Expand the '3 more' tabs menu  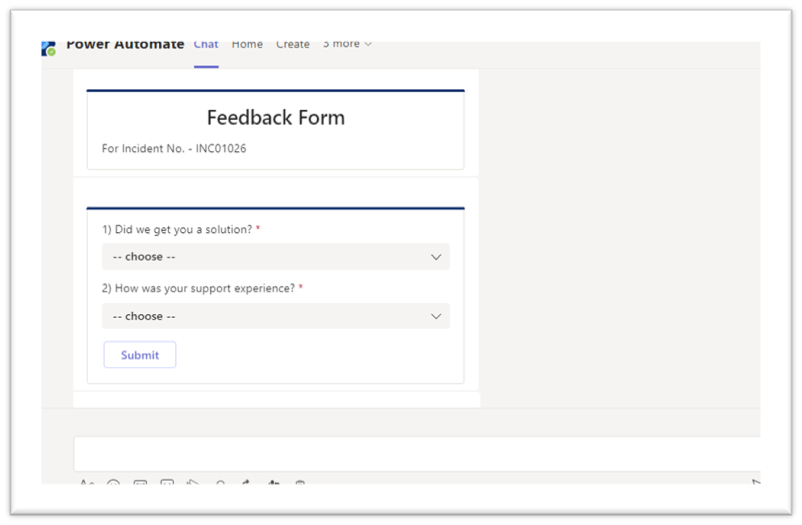347,45
